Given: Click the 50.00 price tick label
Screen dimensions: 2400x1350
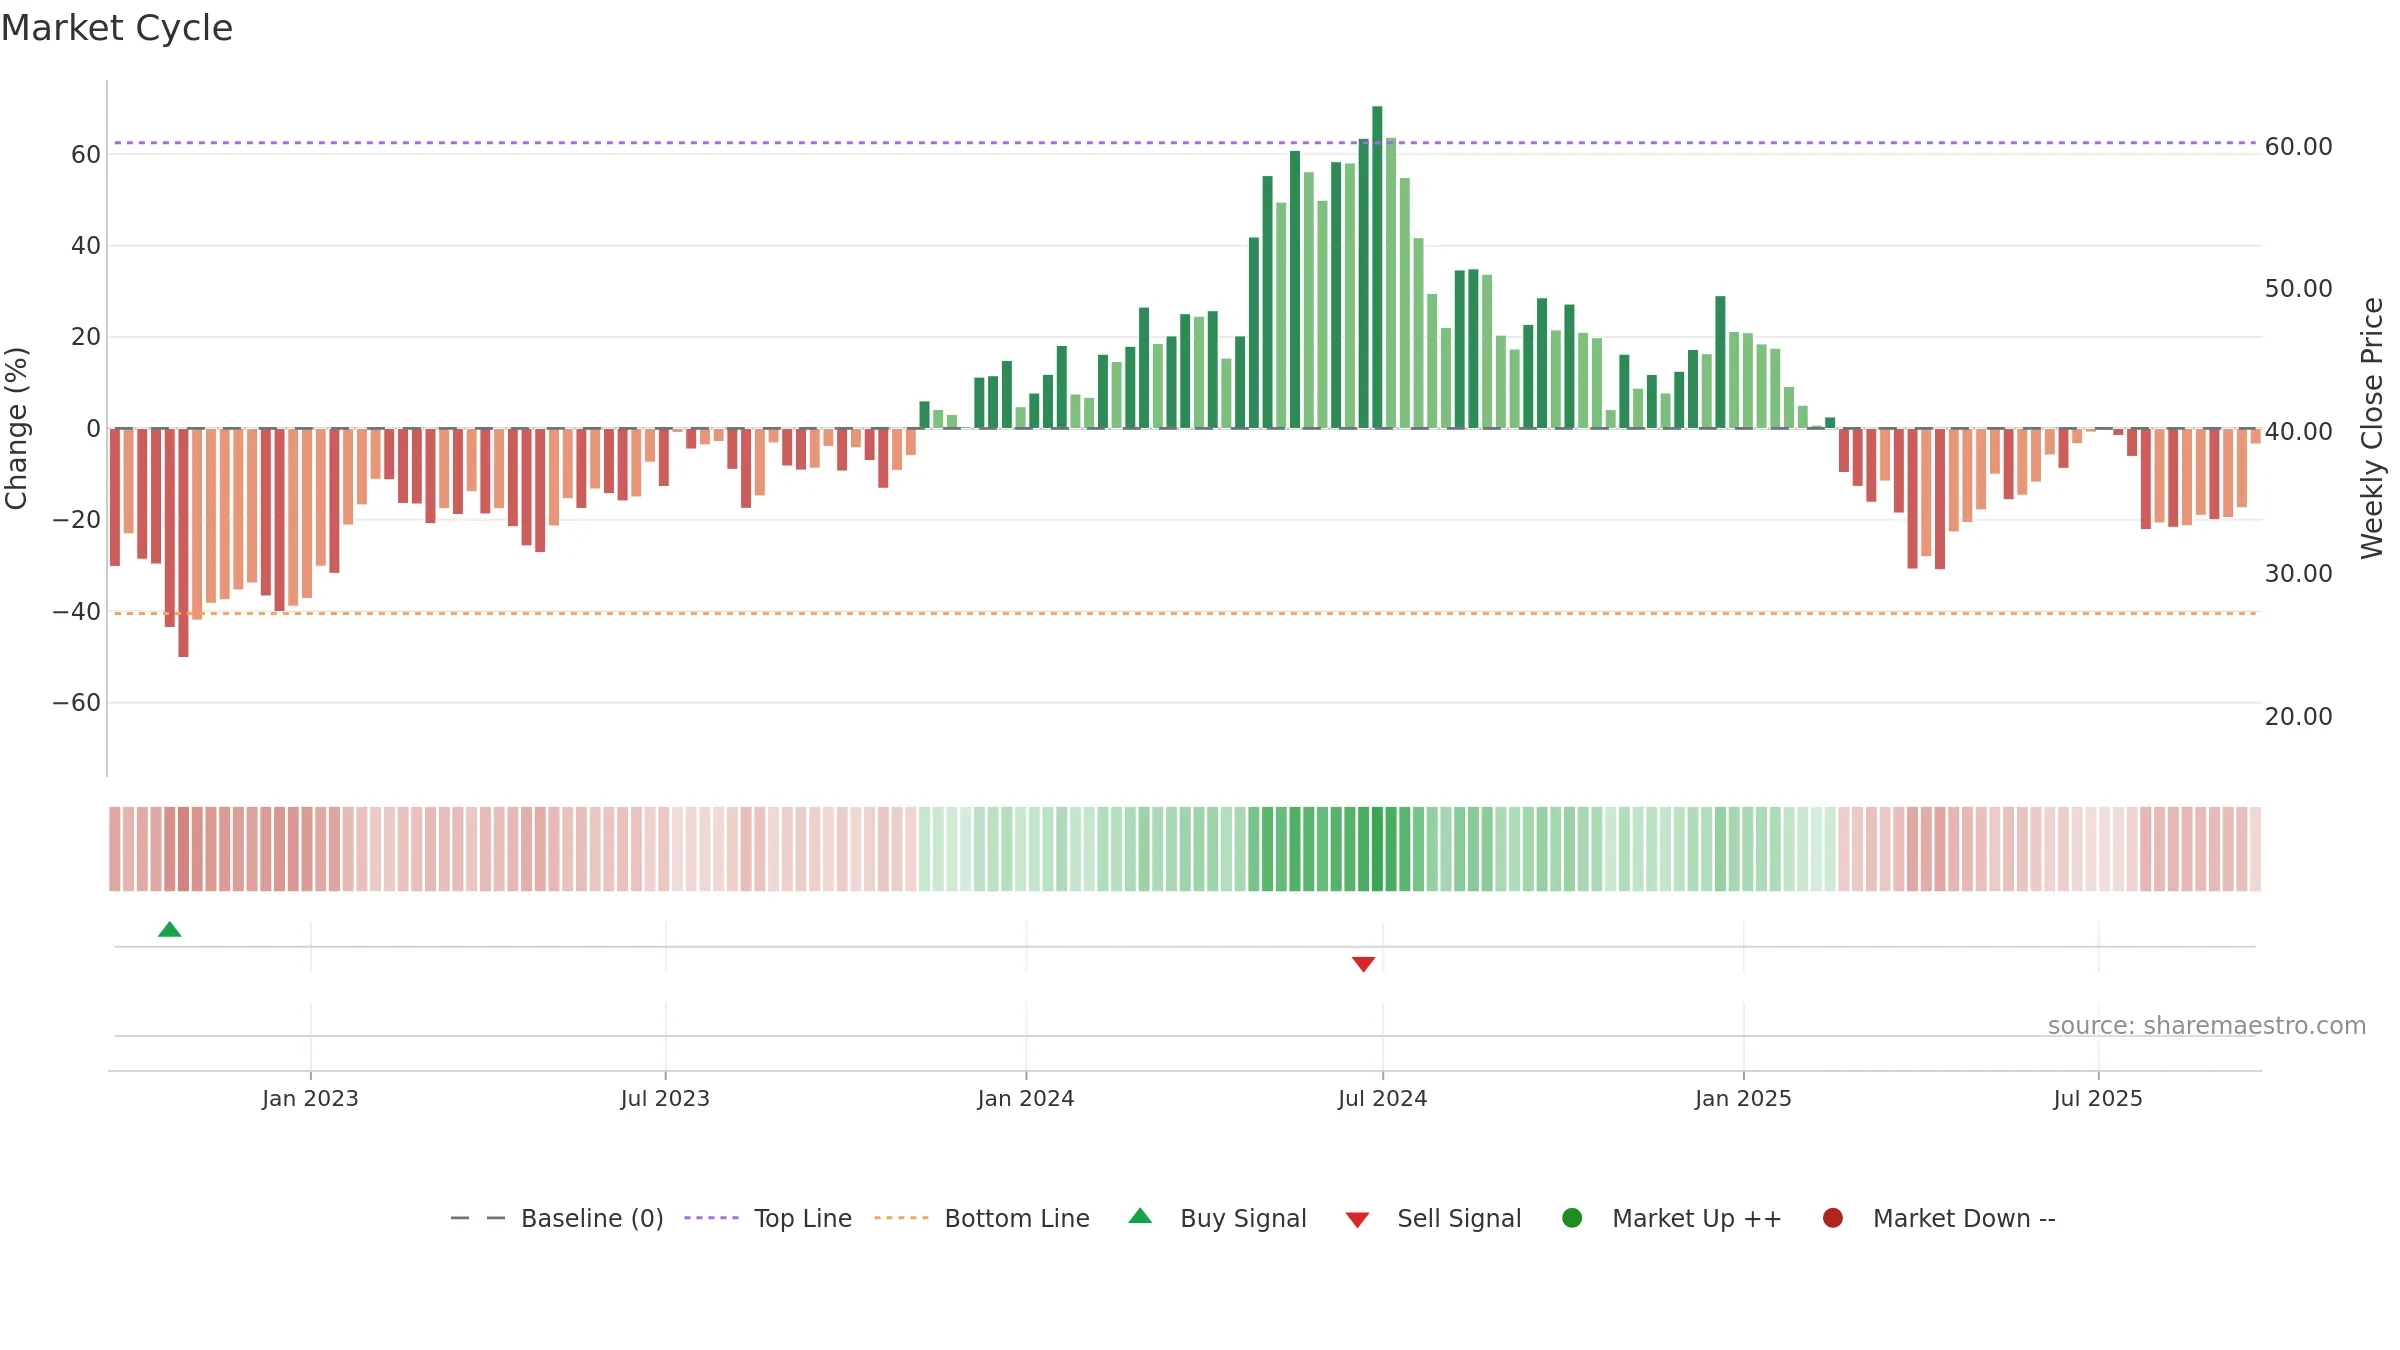Looking at the screenshot, I should pos(2299,289).
